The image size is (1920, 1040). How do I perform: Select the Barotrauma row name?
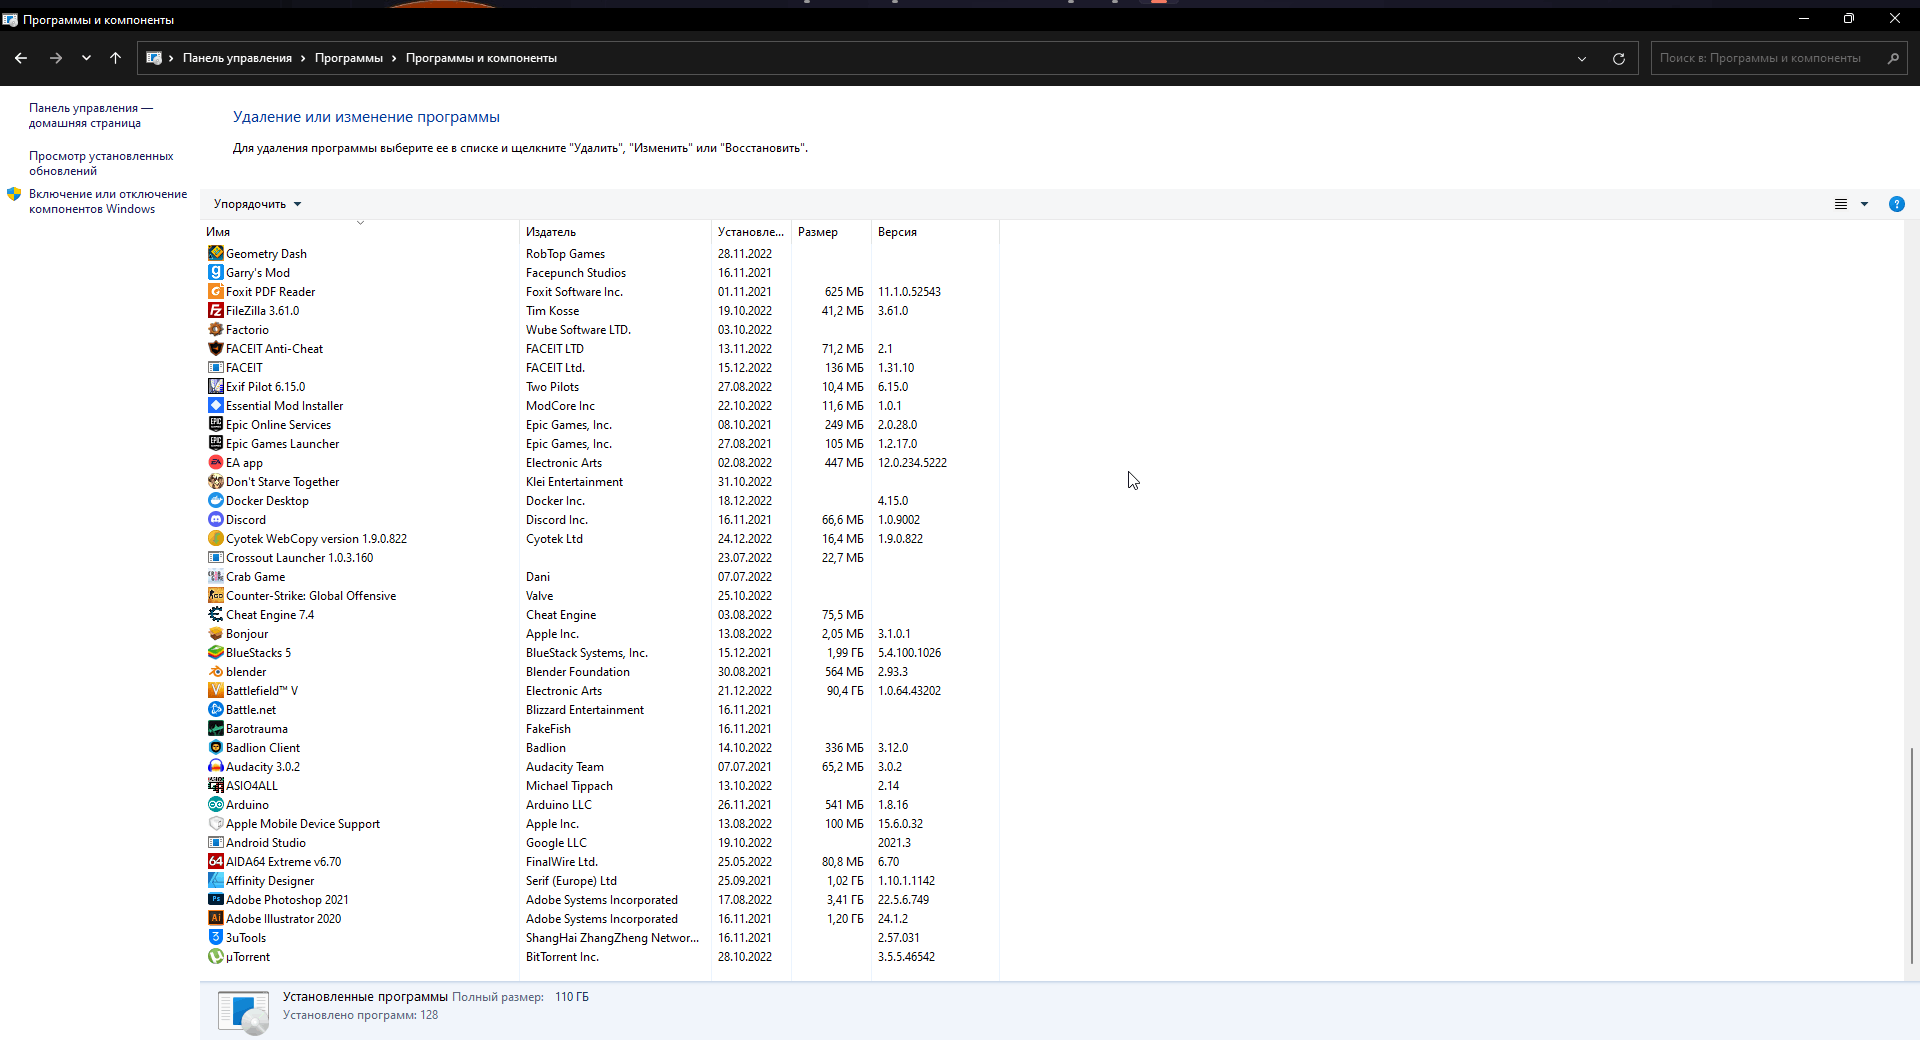coord(257,729)
